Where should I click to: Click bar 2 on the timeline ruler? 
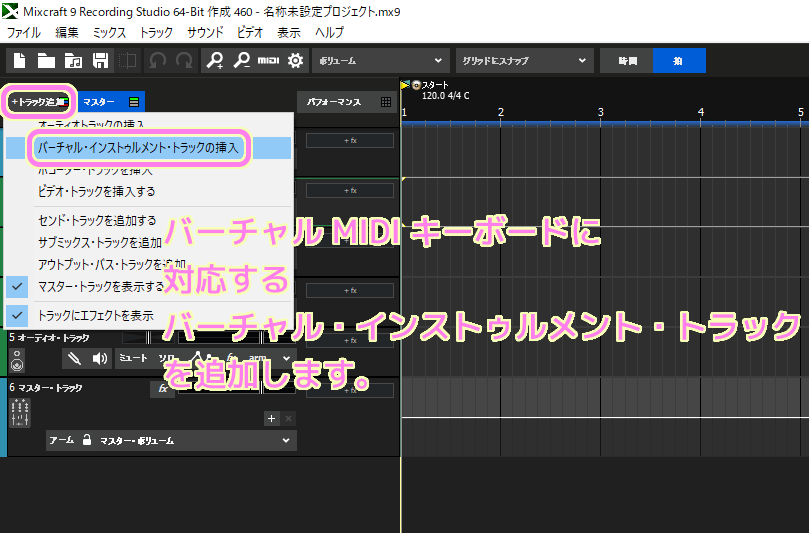point(500,112)
